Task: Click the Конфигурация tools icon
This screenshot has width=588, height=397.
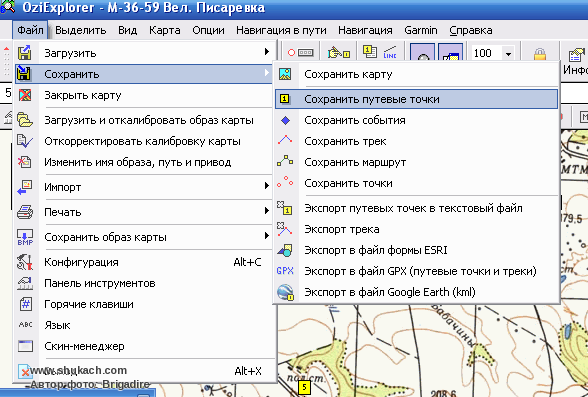Action: (x=25, y=262)
